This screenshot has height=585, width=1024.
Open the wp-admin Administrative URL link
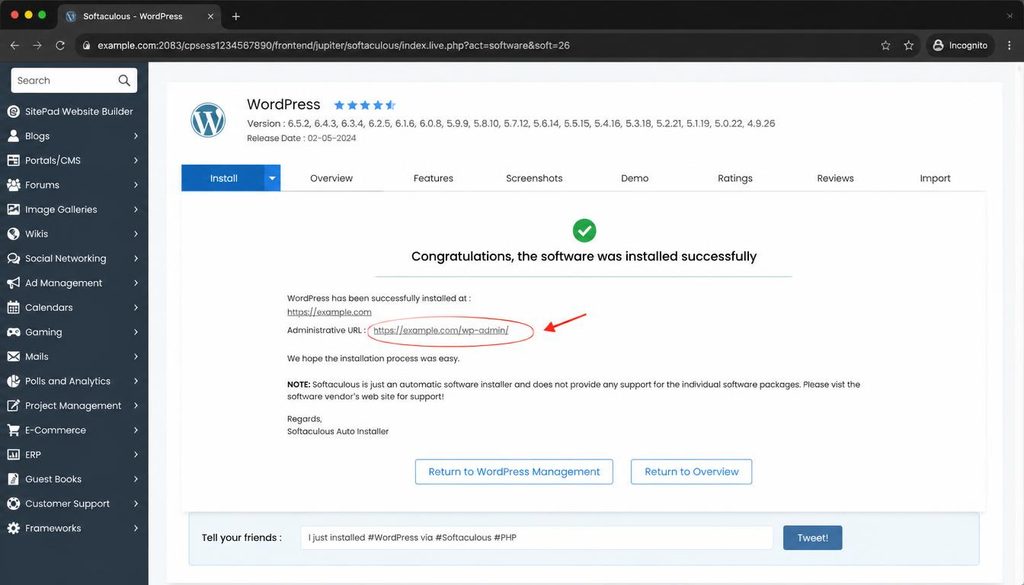pyautogui.click(x=441, y=330)
